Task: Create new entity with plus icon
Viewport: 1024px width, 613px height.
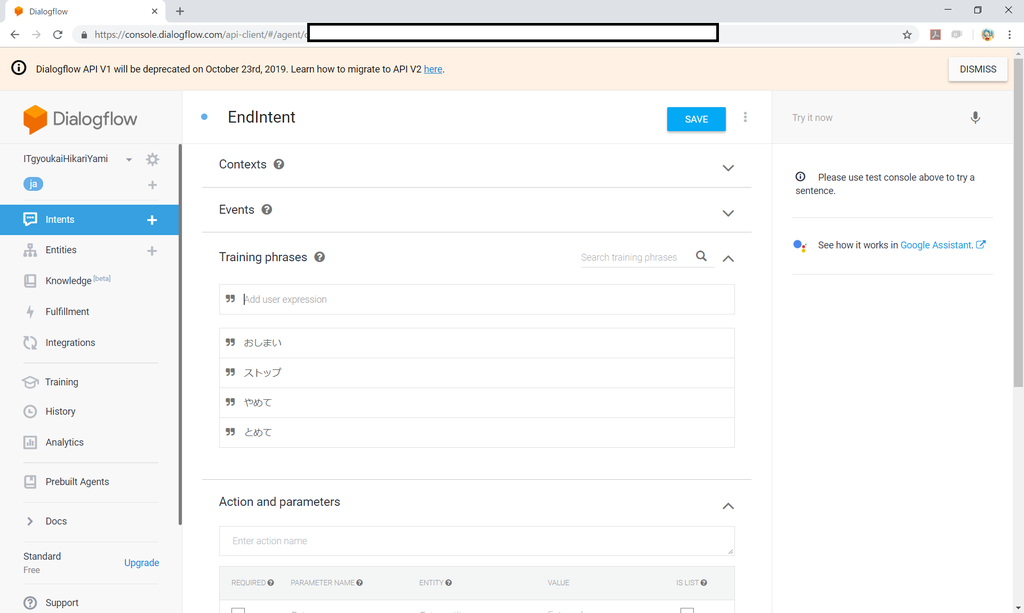Action: click(152, 251)
